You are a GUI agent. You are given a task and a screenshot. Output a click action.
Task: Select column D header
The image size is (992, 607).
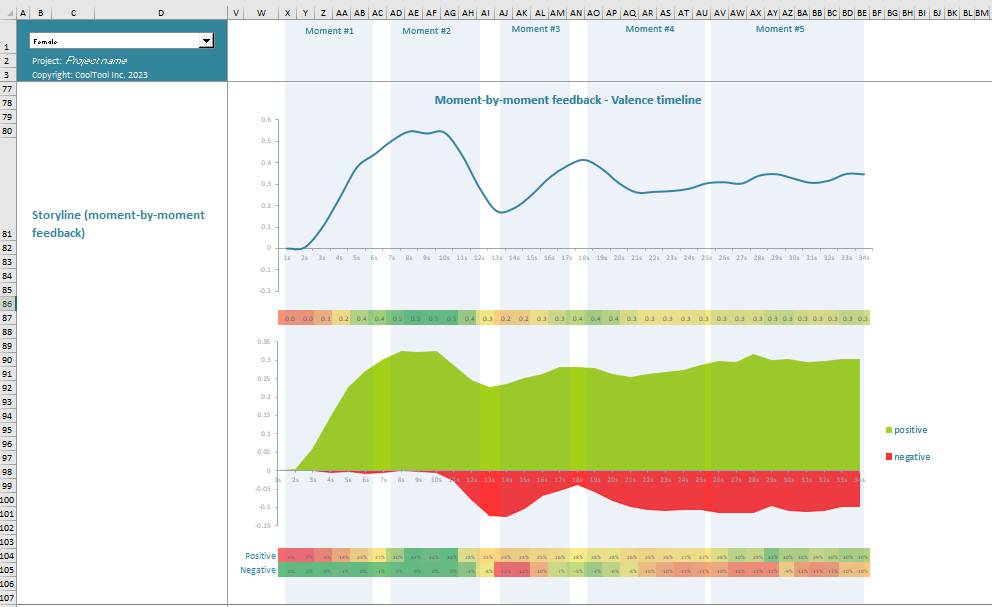click(161, 12)
